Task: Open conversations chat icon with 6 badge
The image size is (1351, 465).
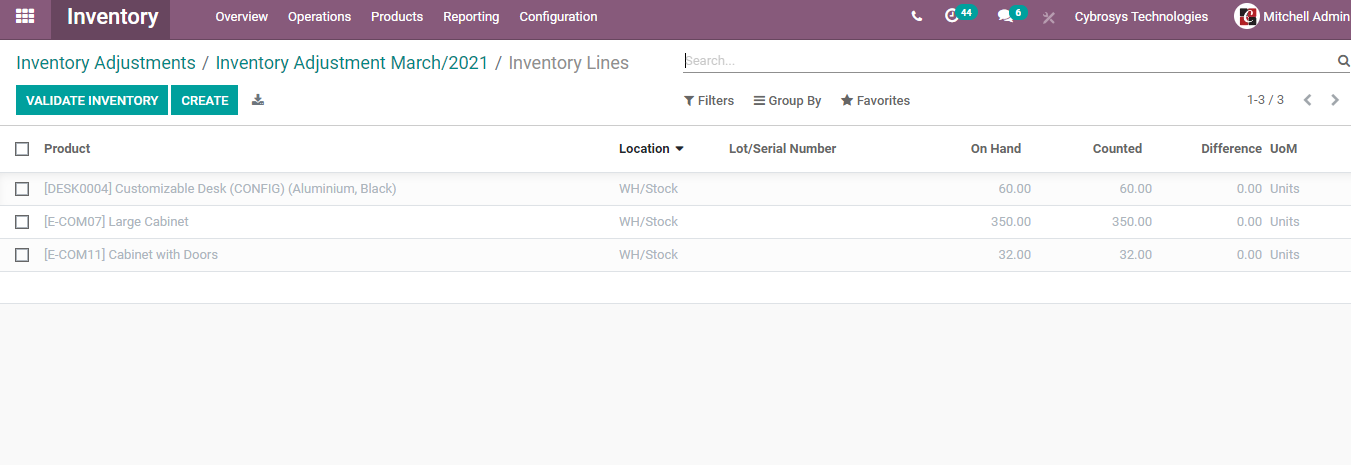Action: tap(1011, 16)
